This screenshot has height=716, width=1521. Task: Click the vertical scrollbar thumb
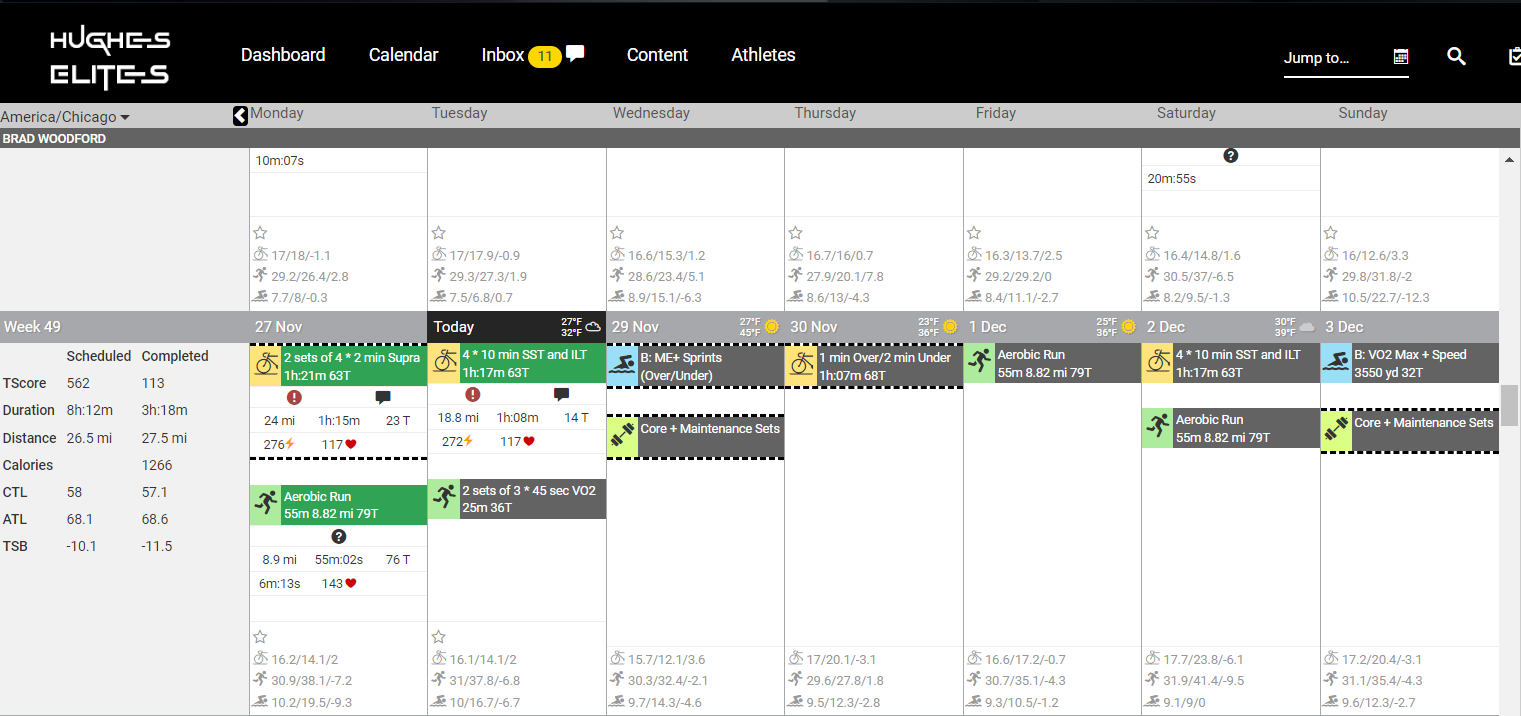coord(1509,405)
